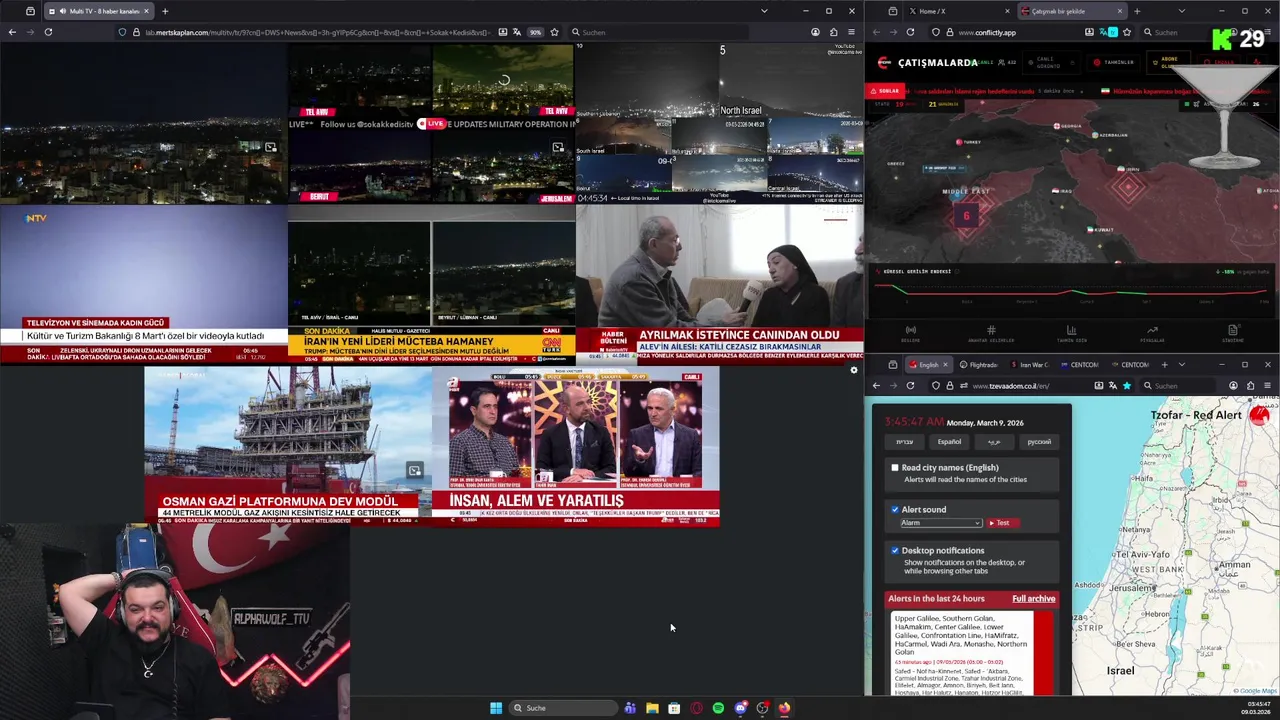Viewport: 1280px width, 720px height.
Task: Select the Çatışmalar conflictly tab
Action: (1070, 11)
